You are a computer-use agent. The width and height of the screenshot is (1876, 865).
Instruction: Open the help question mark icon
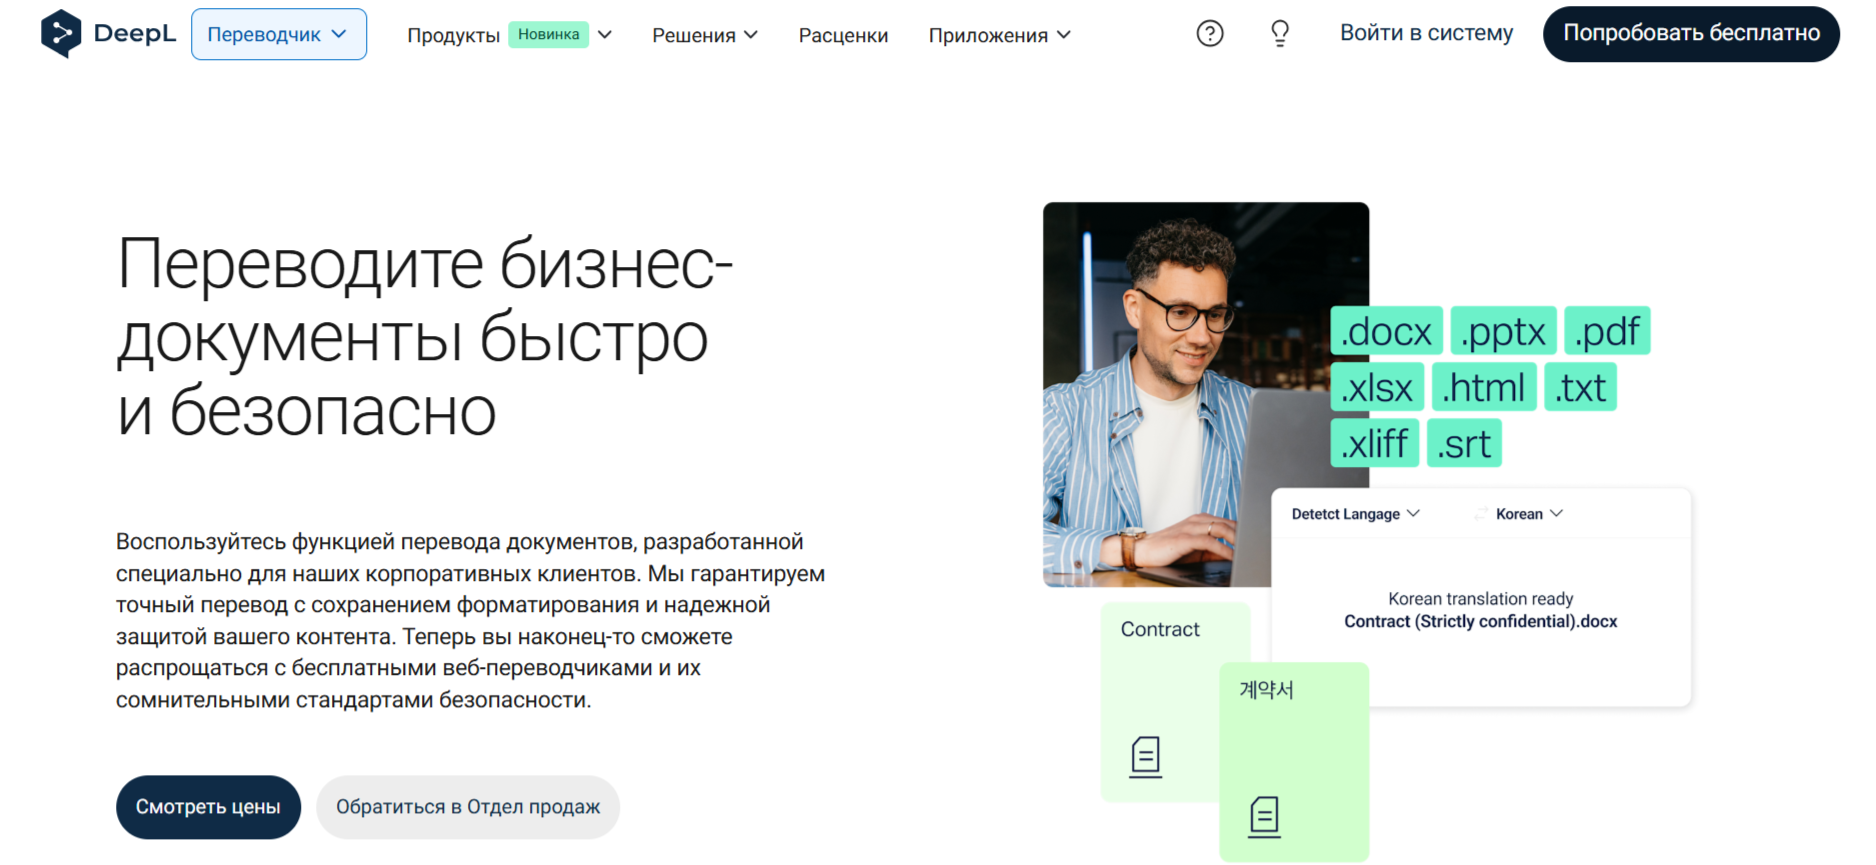[1210, 34]
